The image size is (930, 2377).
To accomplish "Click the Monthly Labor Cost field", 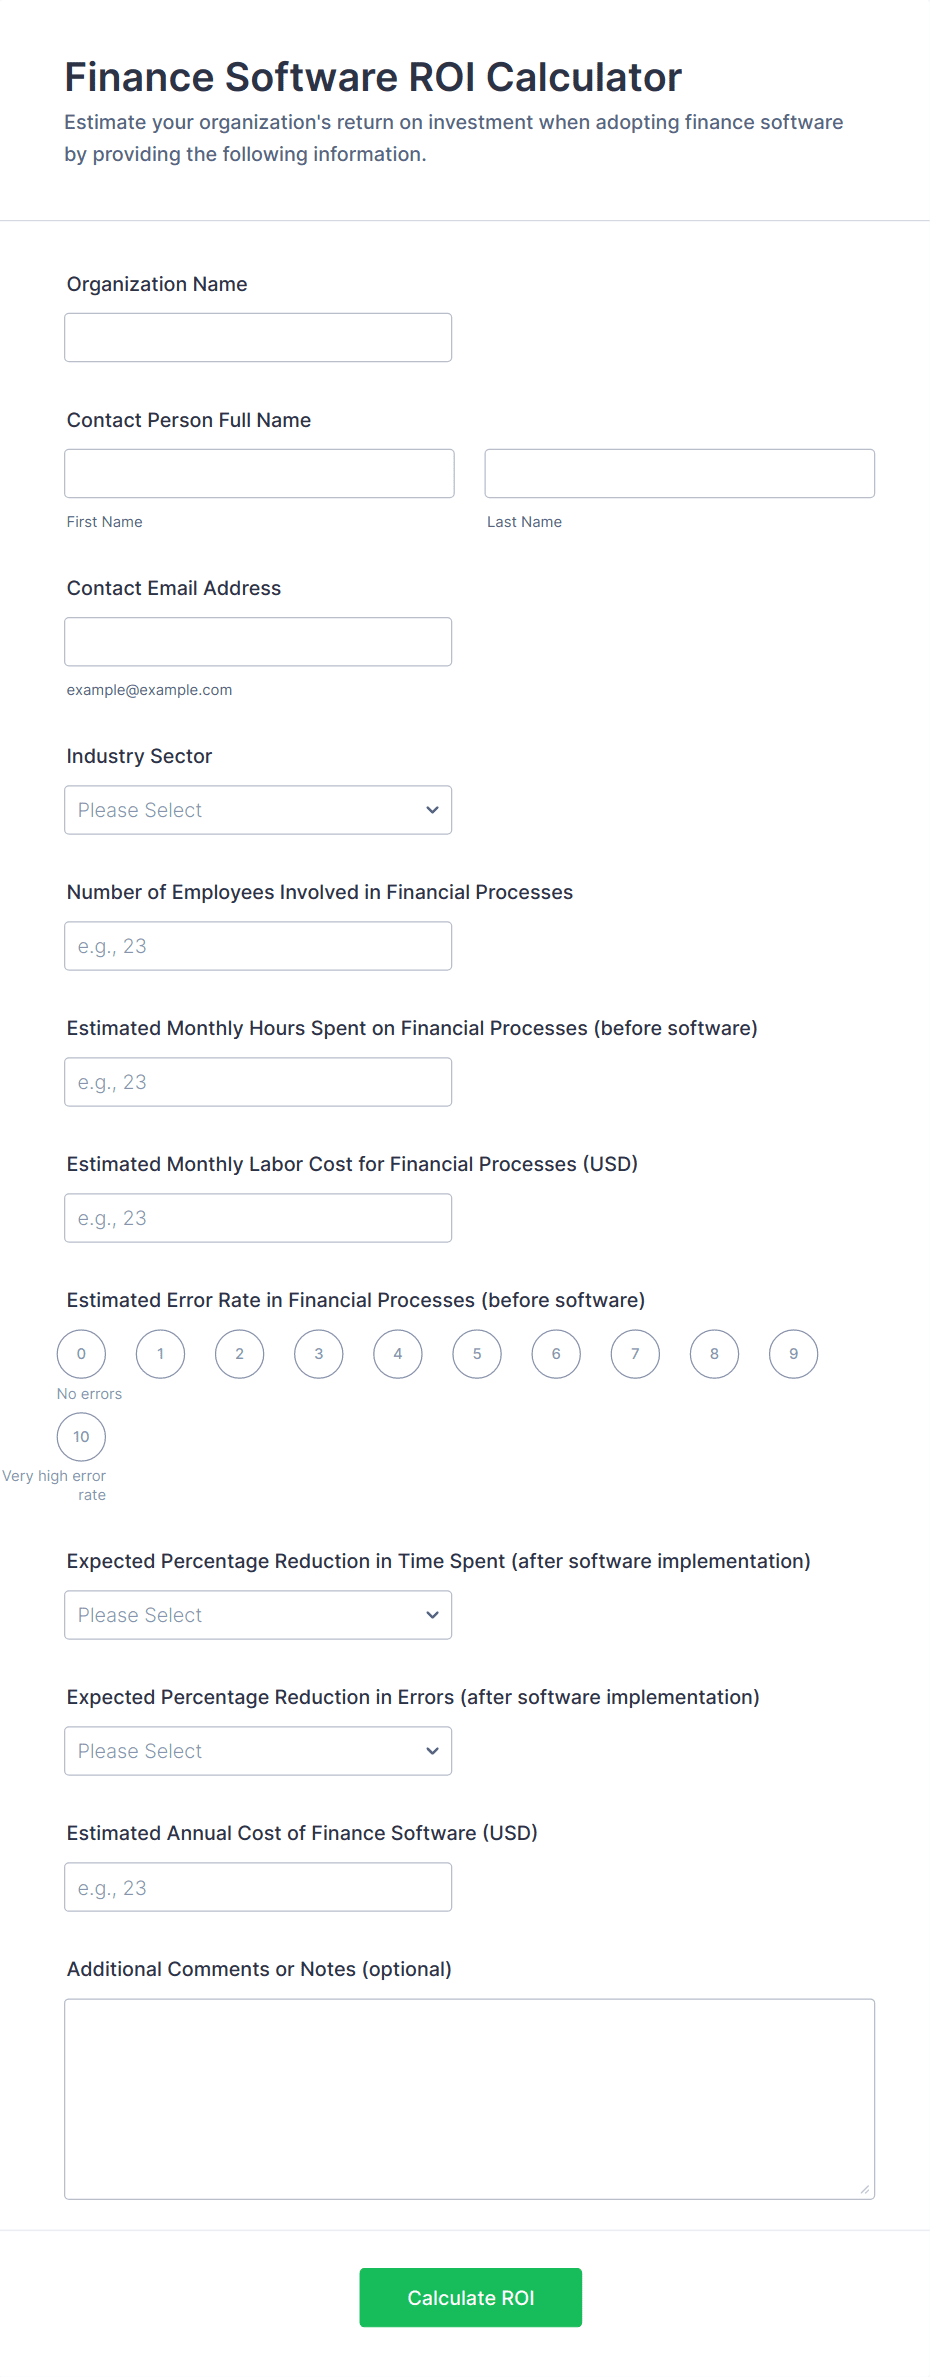I will [x=258, y=1218].
